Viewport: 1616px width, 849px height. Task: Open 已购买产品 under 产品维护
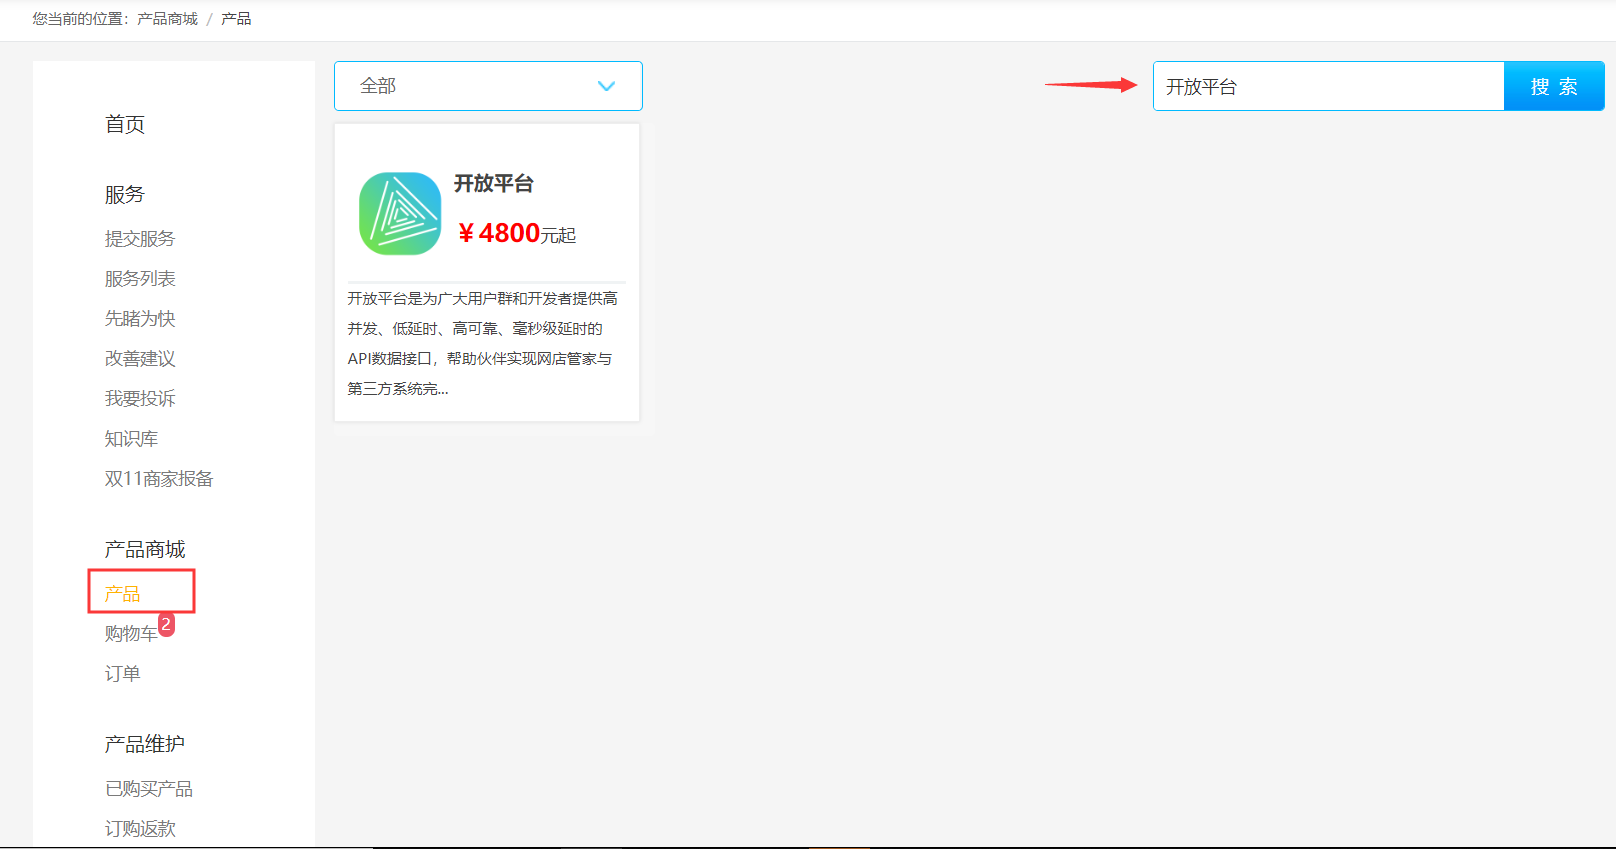click(x=149, y=789)
